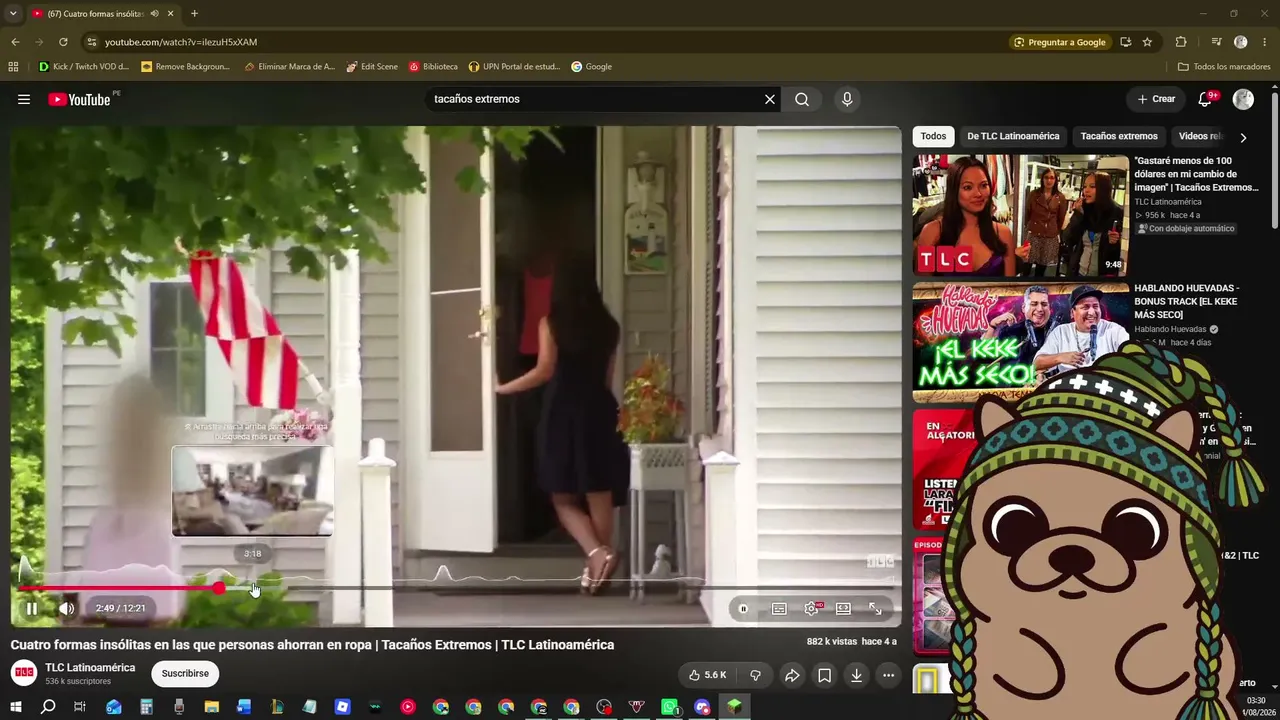Open the "Gastaré menos de 100 dólares" thumbnail
This screenshot has width=1280, height=720.
[x=1020, y=215]
